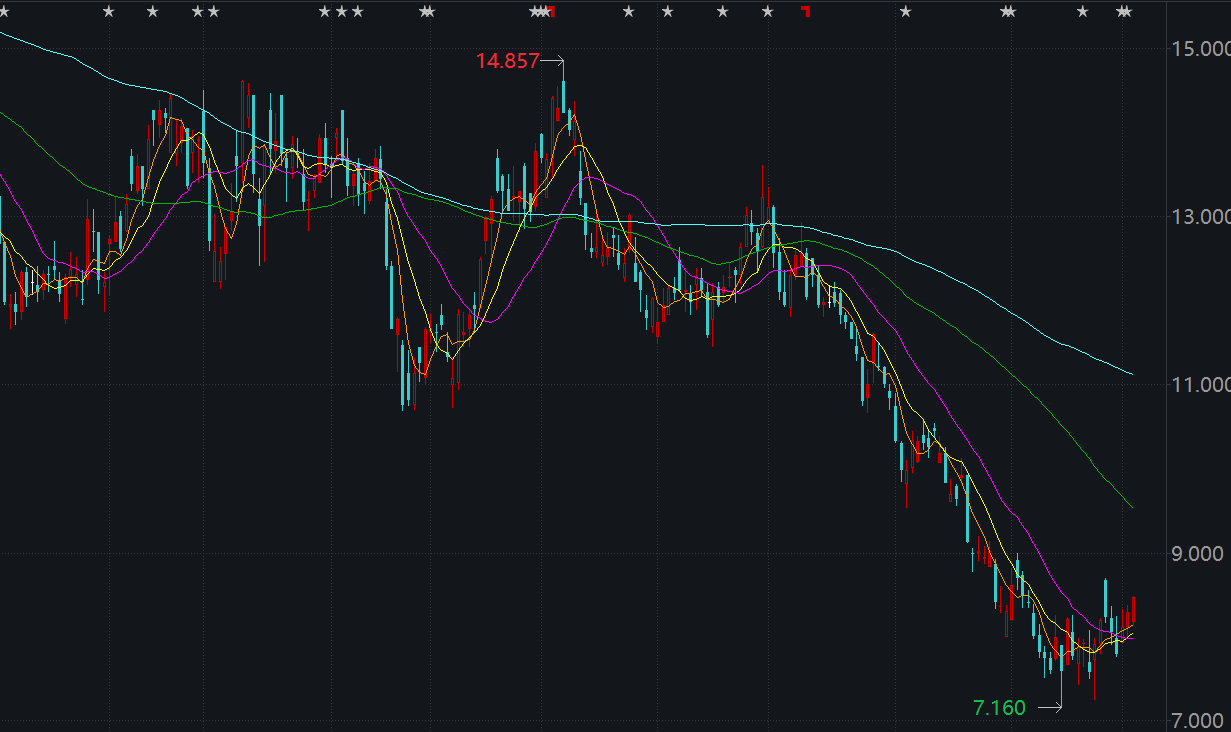Click the arrow pointing from the 14.857 label
Viewport: 1231px width, 732px height.
[553, 61]
